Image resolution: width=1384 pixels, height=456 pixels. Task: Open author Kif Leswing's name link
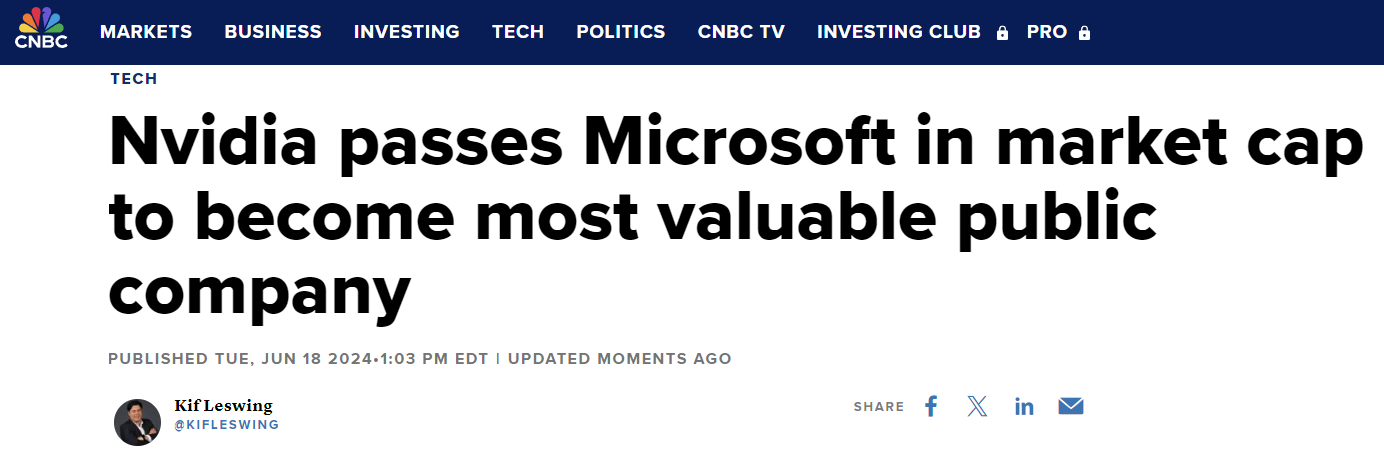[x=223, y=405]
